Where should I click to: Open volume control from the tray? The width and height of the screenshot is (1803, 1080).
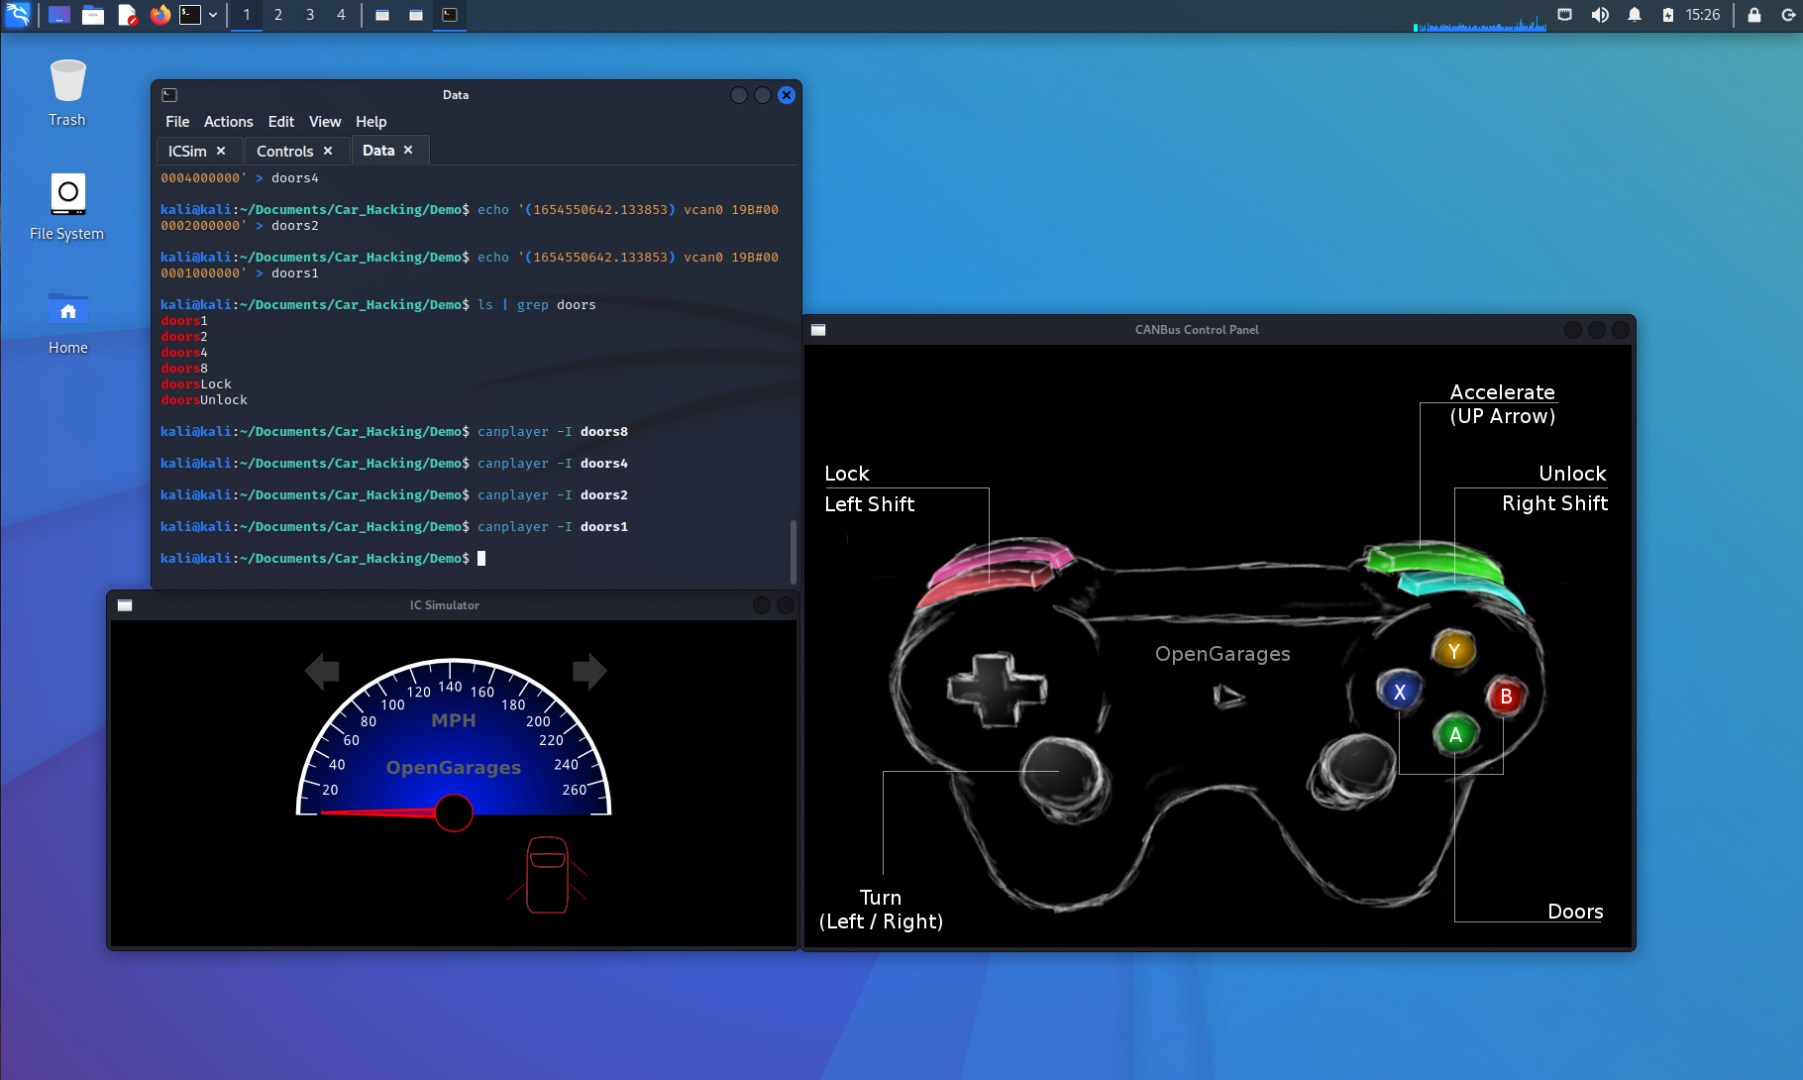coord(1600,15)
